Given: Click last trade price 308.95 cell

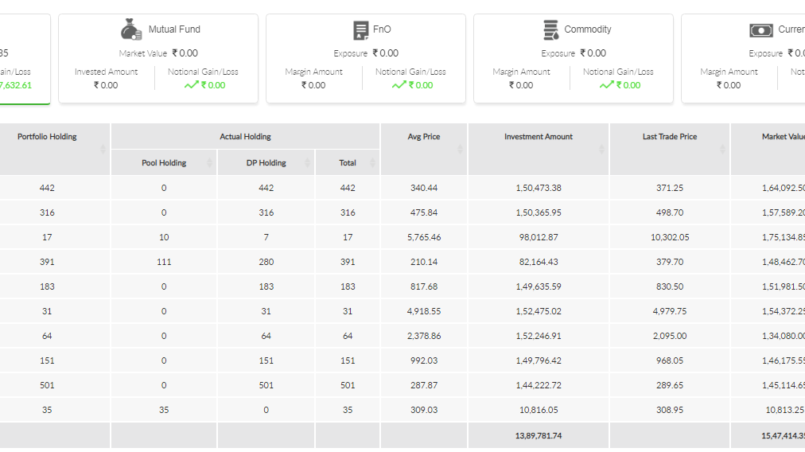Looking at the screenshot, I should [669, 410].
